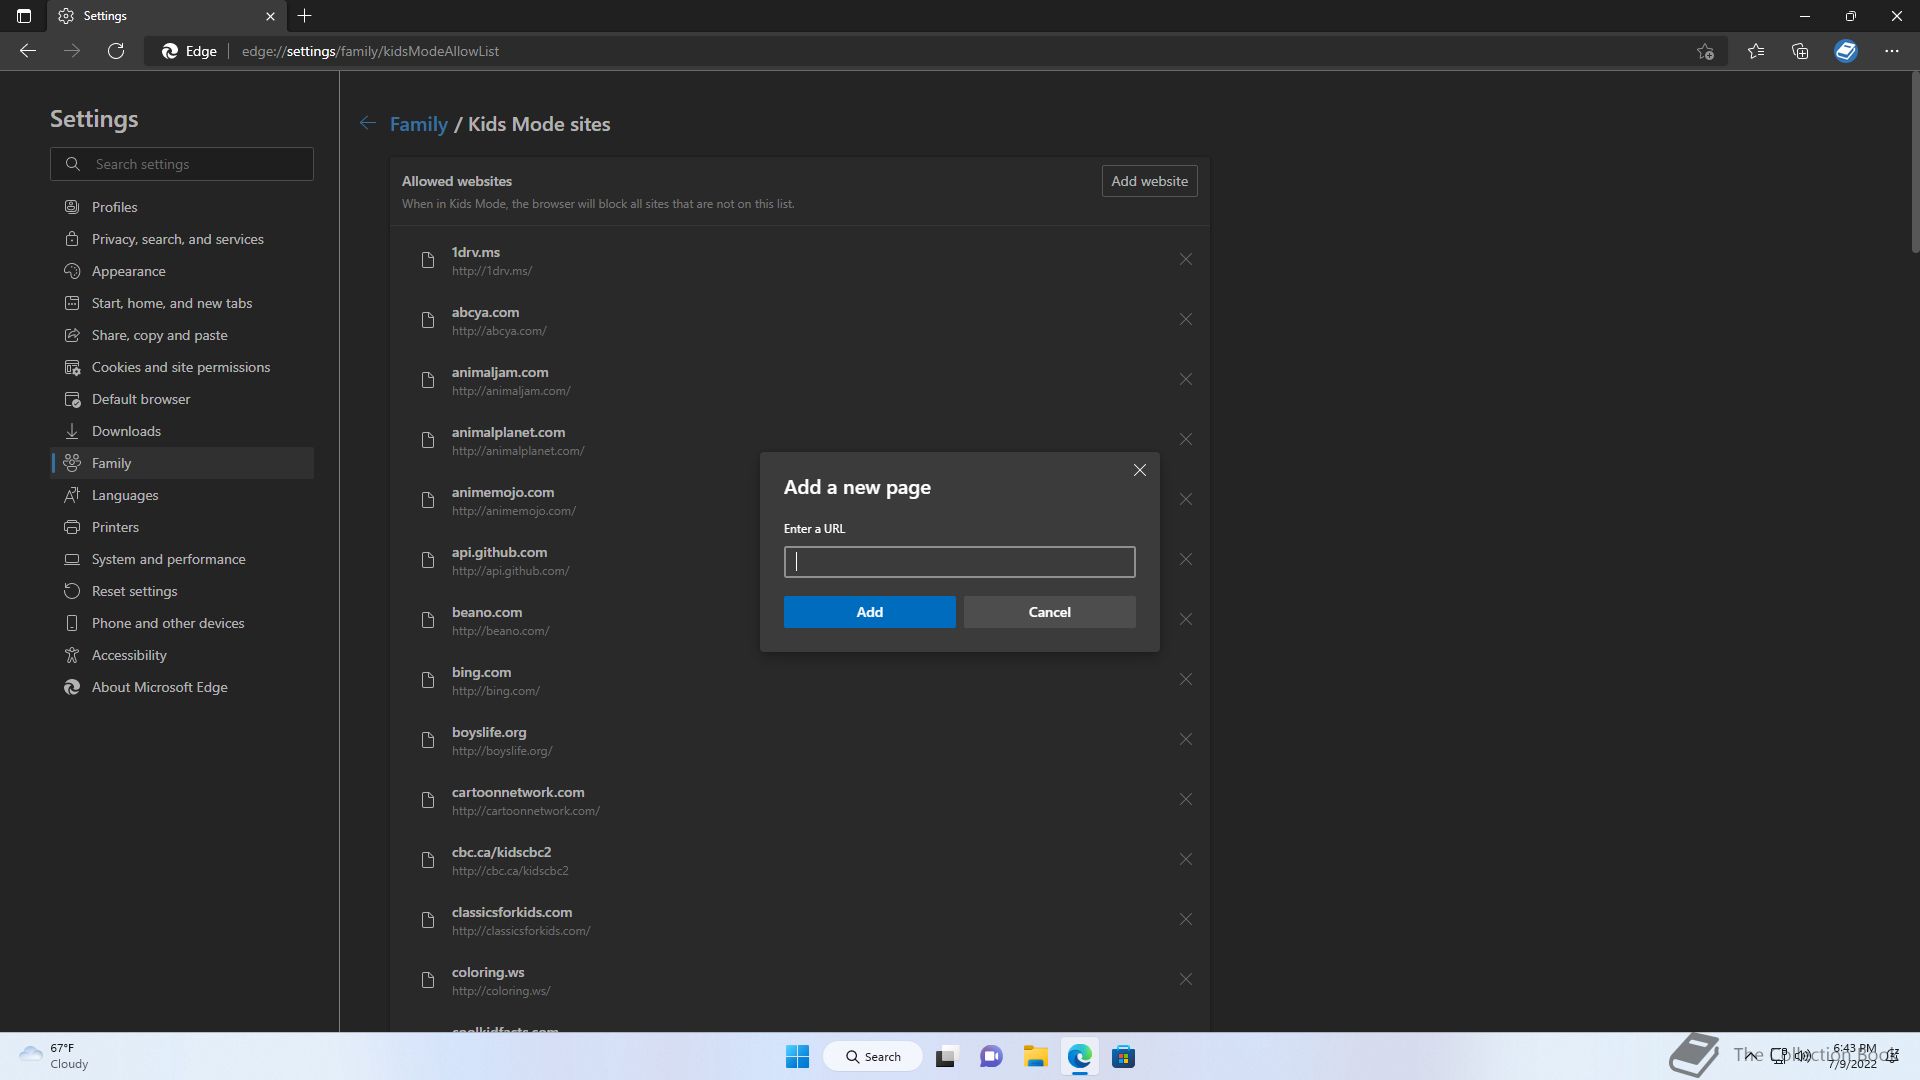The height and width of the screenshot is (1080, 1920).
Task: Open Settings and more menu
Action: pyautogui.click(x=1891, y=51)
